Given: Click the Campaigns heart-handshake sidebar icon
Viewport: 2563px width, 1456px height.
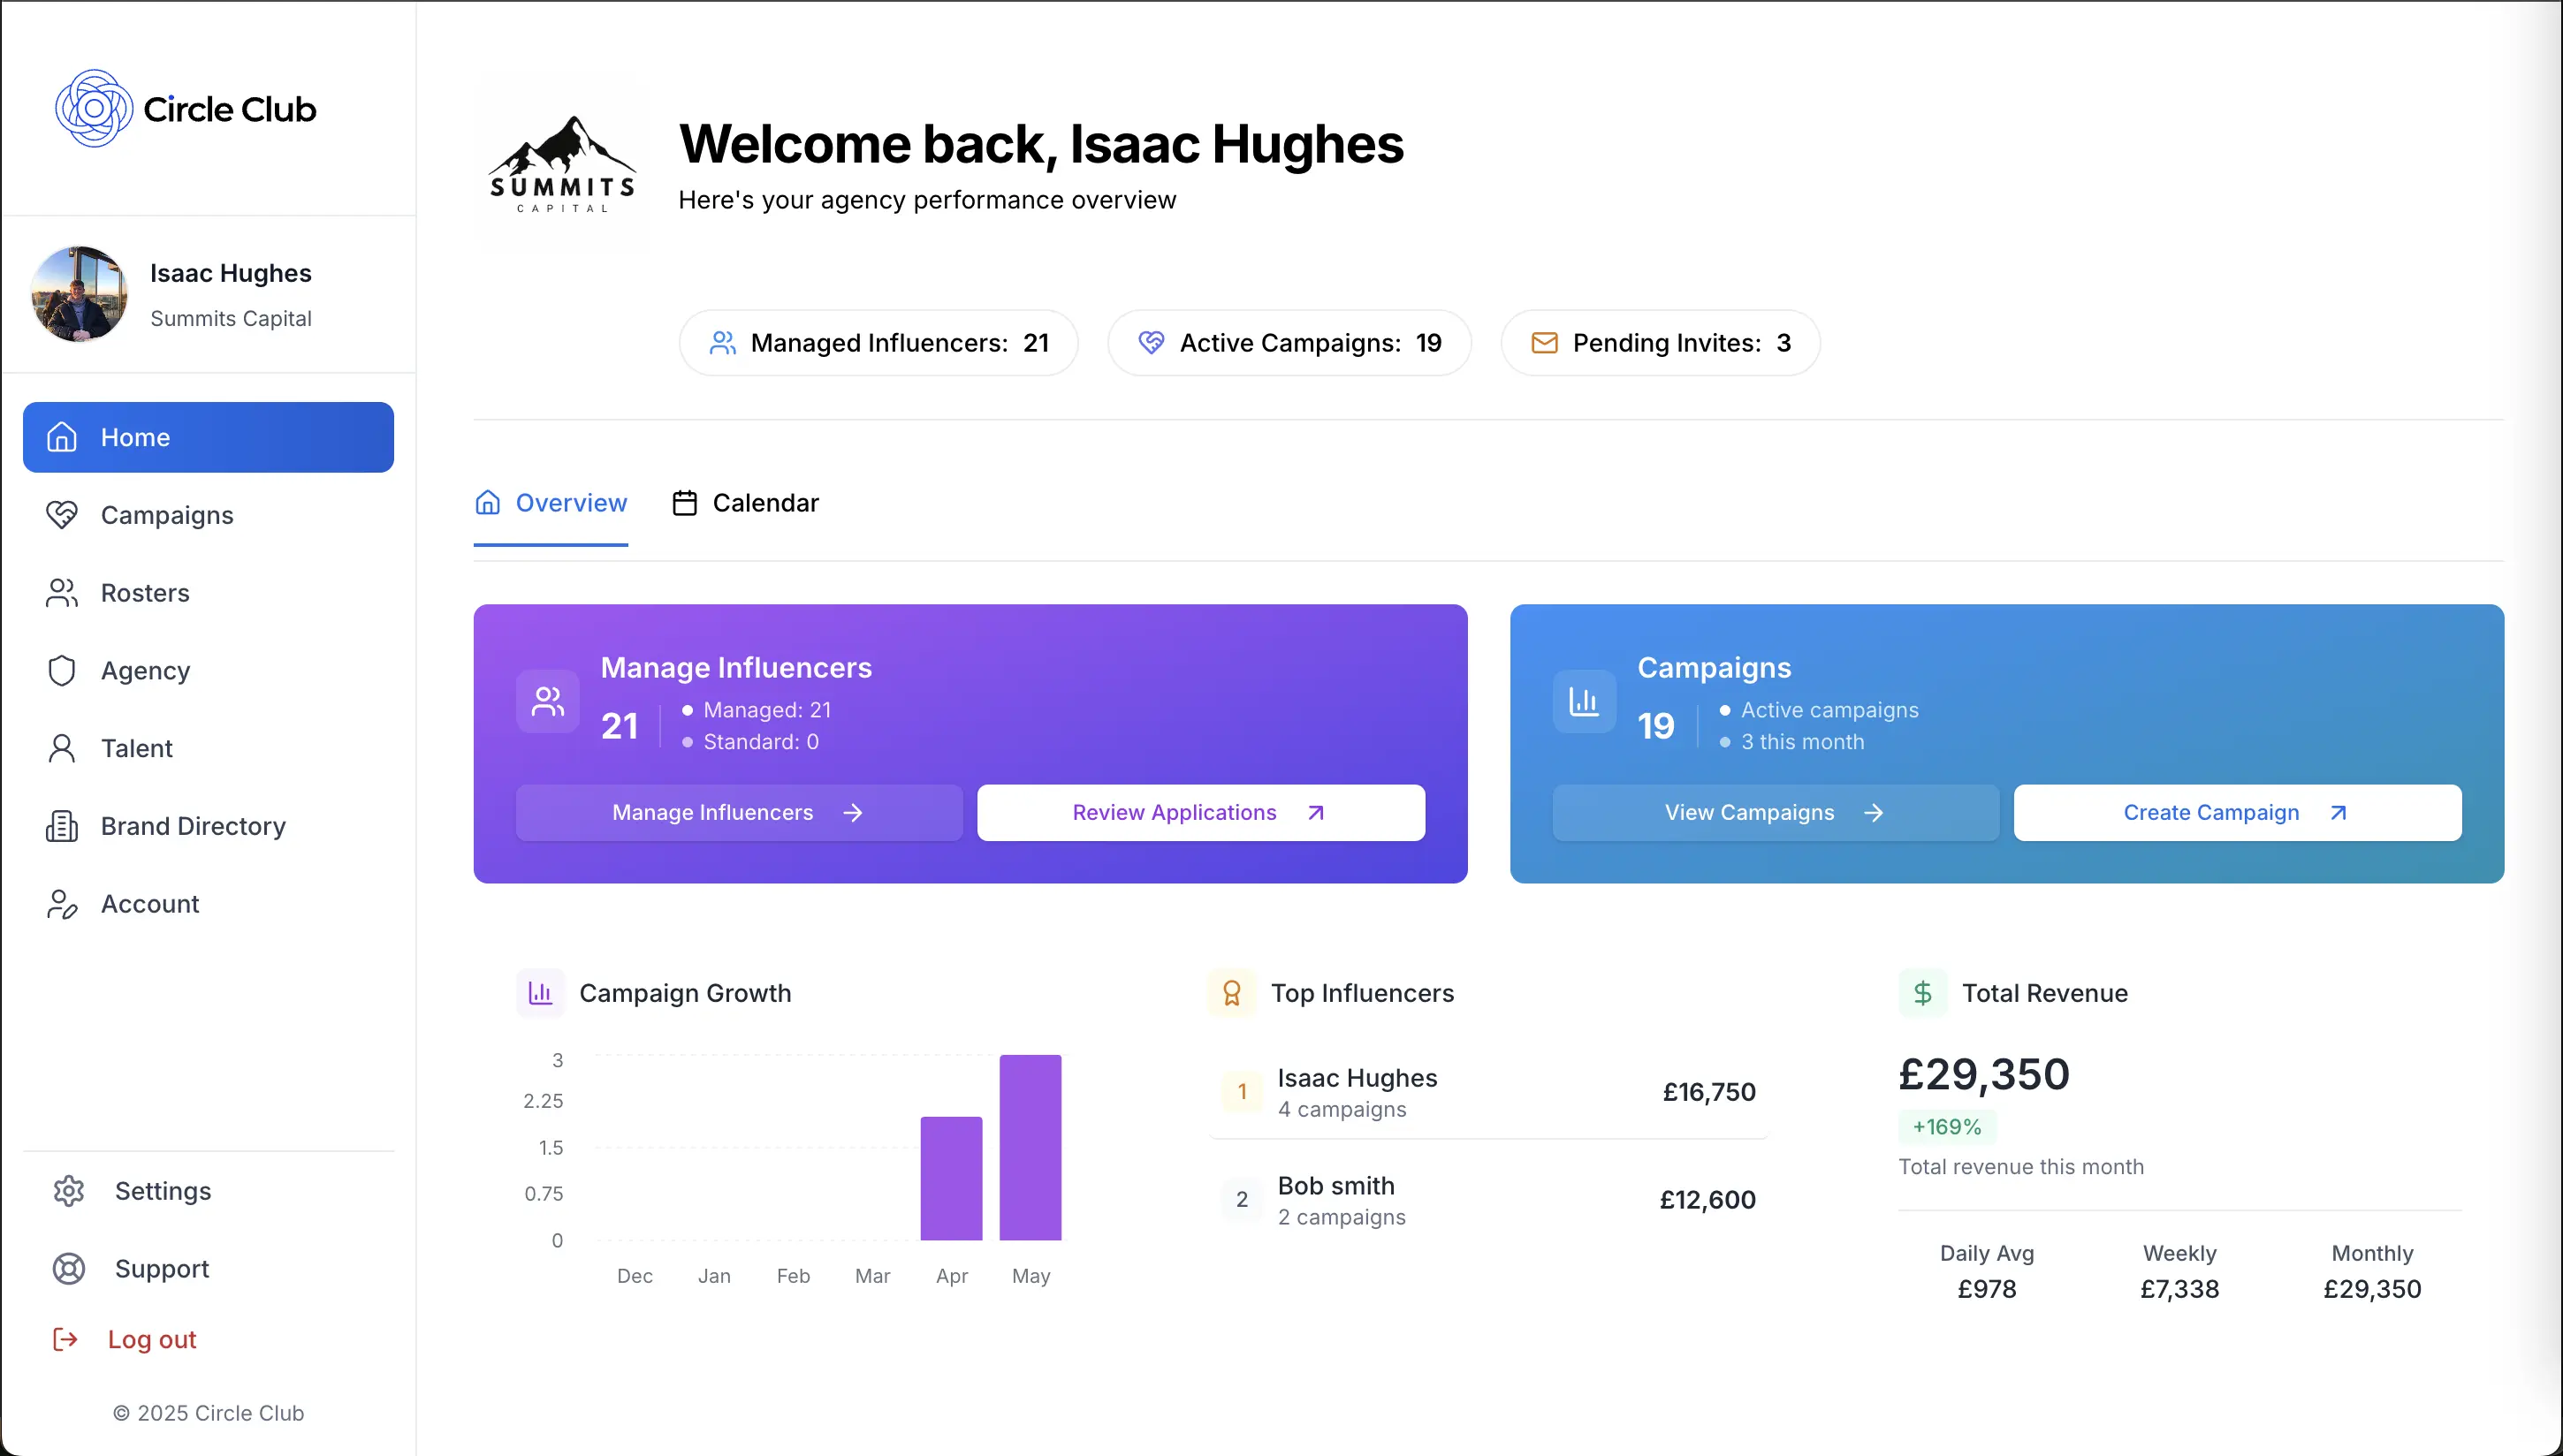Looking at the screenshot, I should [62, 515].
